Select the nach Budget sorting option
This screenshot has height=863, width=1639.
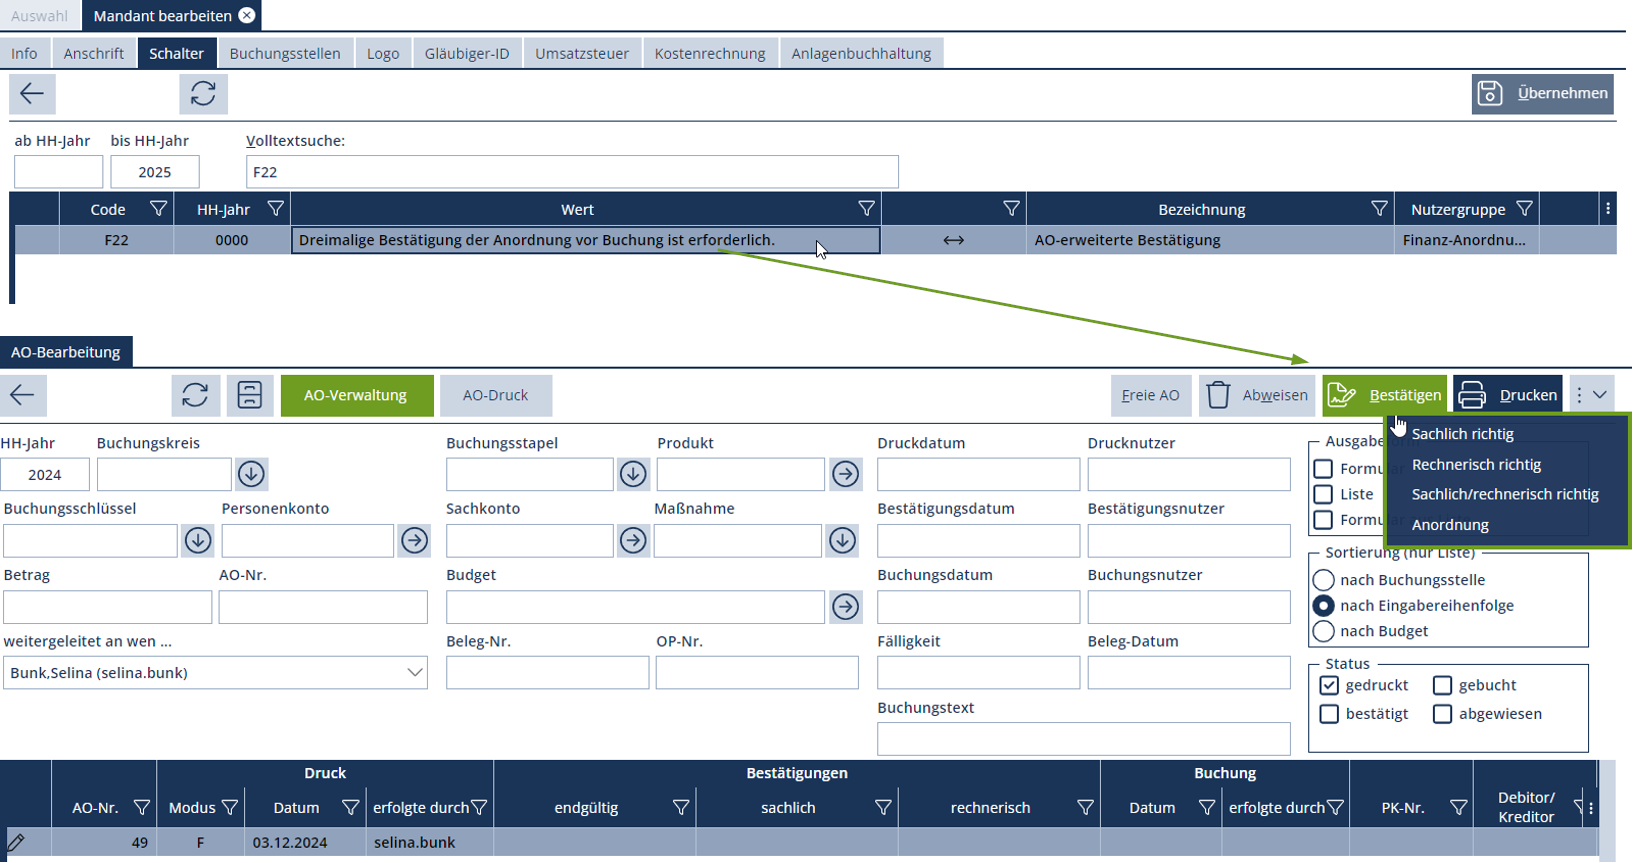click(1323, 631)
